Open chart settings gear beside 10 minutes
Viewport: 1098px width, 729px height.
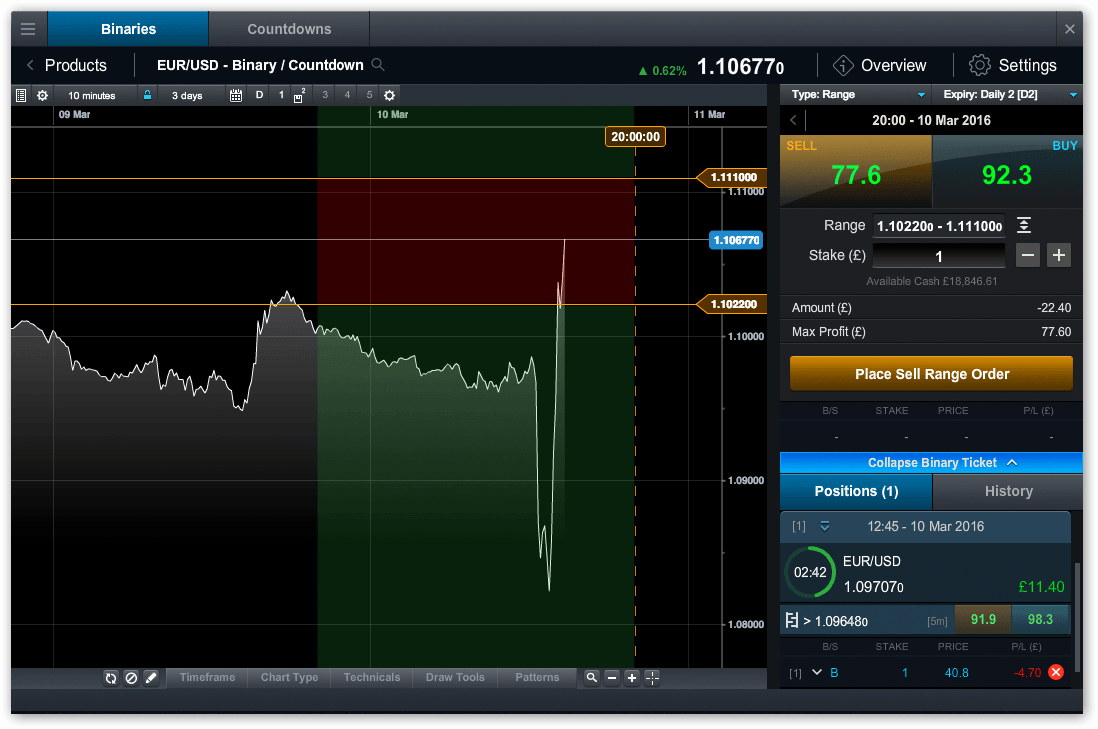coord(42,95)
